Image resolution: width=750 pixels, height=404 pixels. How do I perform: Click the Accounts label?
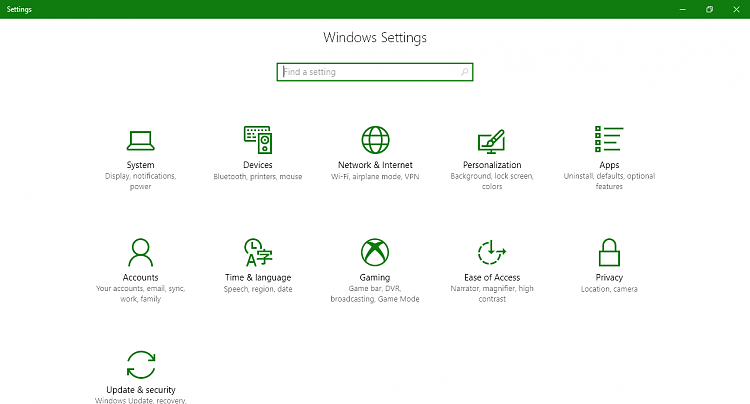click(x=141, y=277)
